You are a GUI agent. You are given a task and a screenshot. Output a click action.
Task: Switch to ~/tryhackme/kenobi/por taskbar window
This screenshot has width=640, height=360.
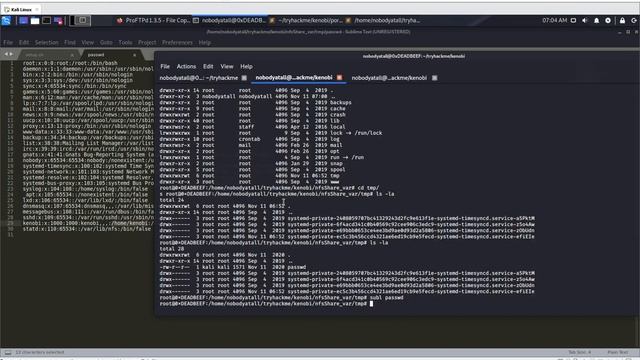pyautogui.click(x=306, y=20)
